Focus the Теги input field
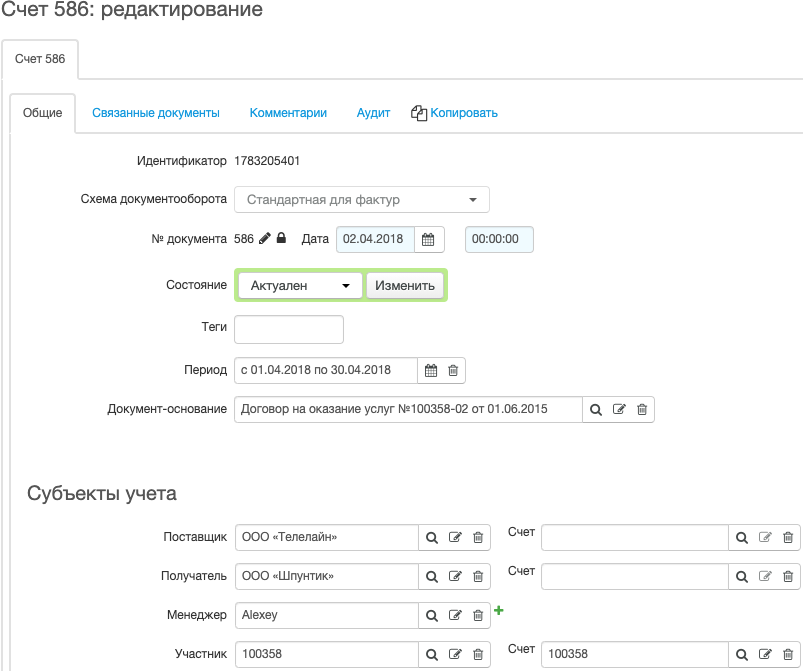 click(289, 329)
